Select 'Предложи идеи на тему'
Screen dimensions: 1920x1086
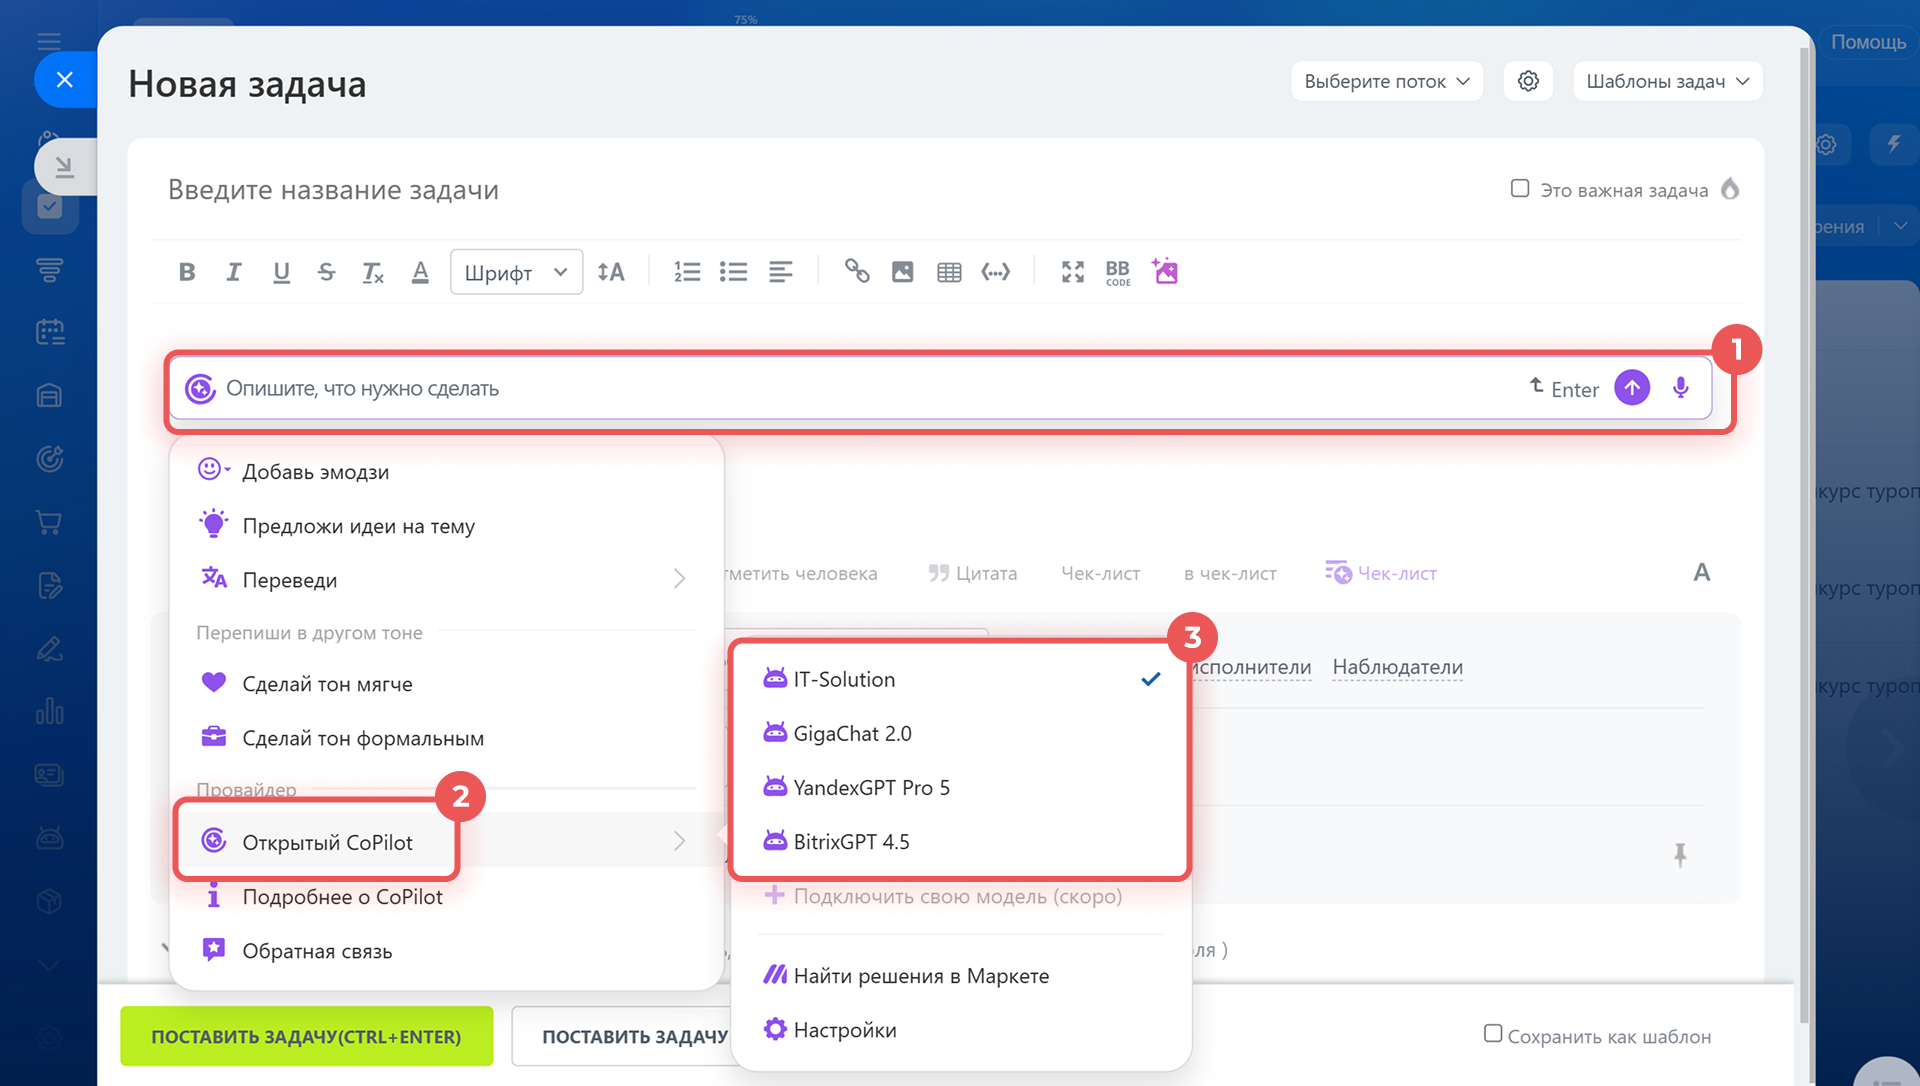[x=446, y=525]
